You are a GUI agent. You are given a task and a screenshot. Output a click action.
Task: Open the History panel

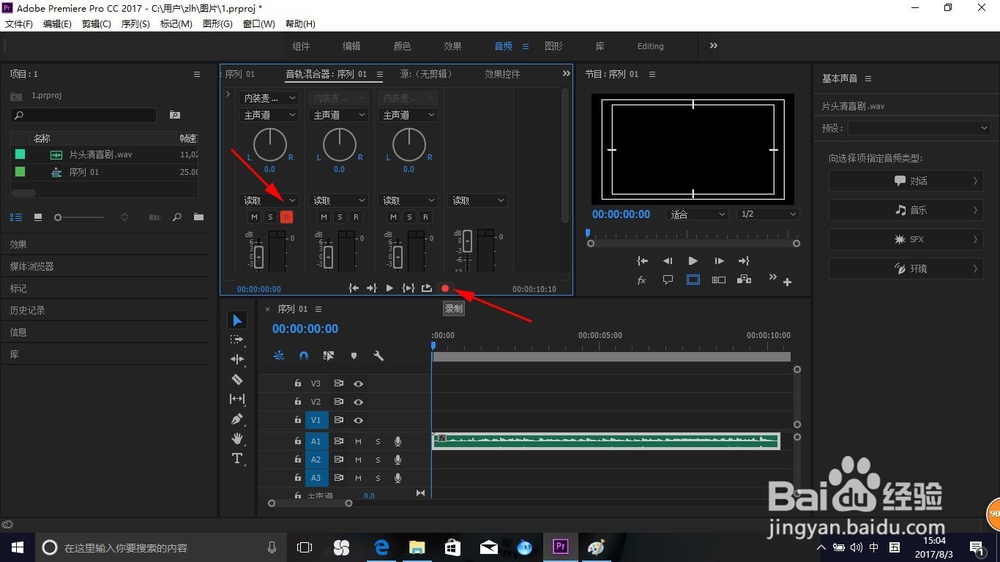(27, 311)
